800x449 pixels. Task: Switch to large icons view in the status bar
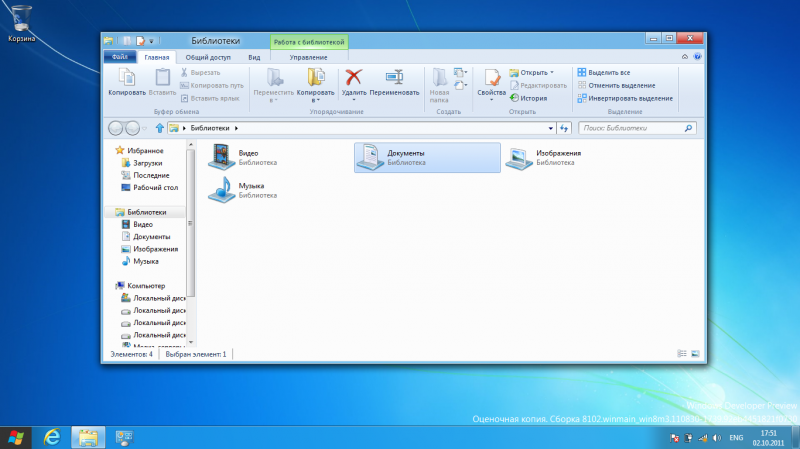click(x=694, y=354)
